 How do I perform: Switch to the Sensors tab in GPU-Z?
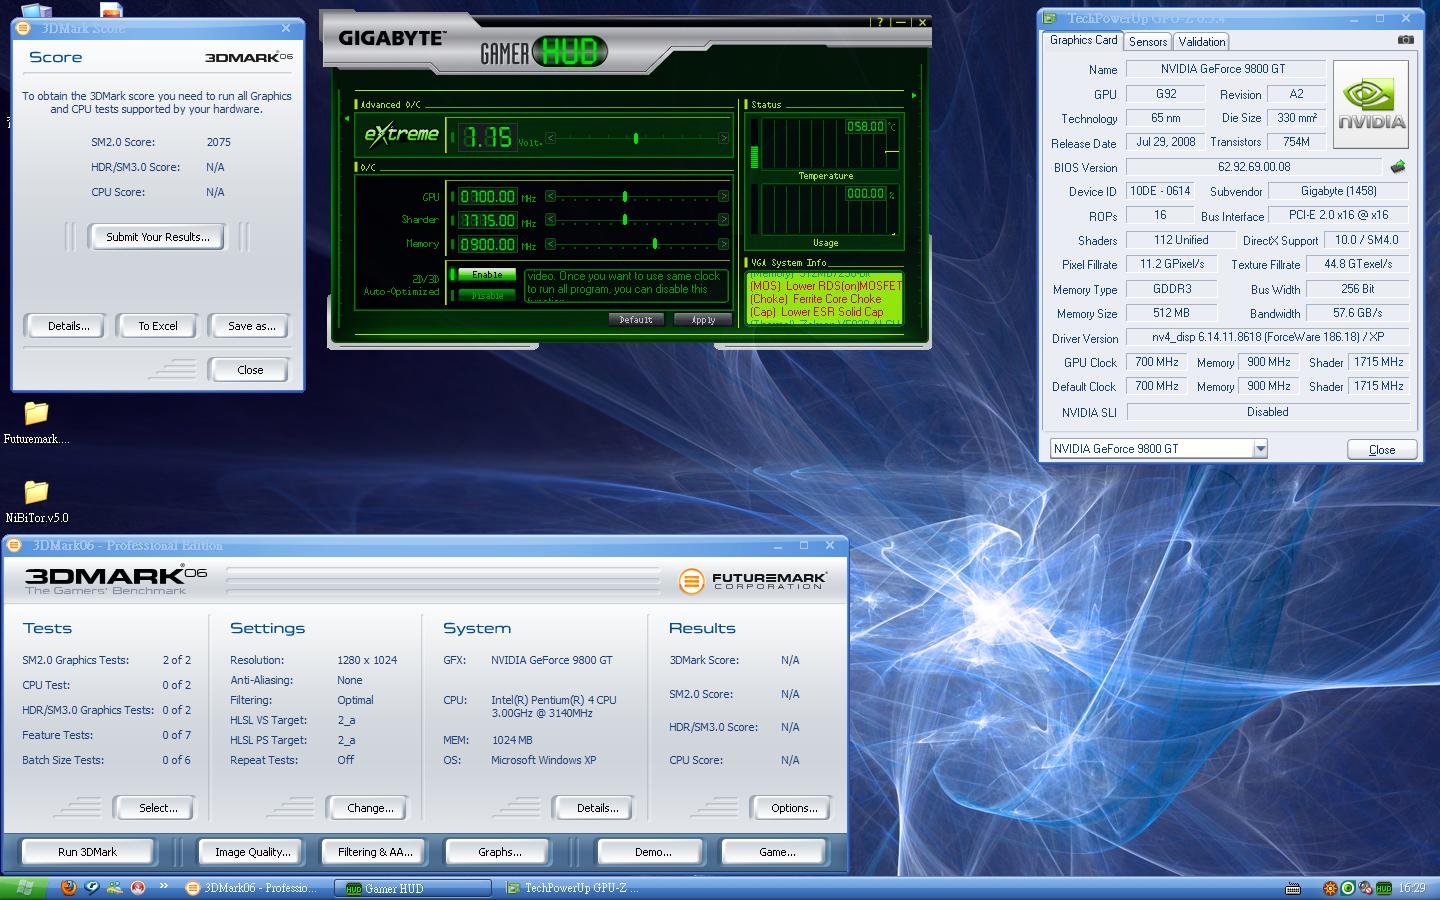[1147, 42]
